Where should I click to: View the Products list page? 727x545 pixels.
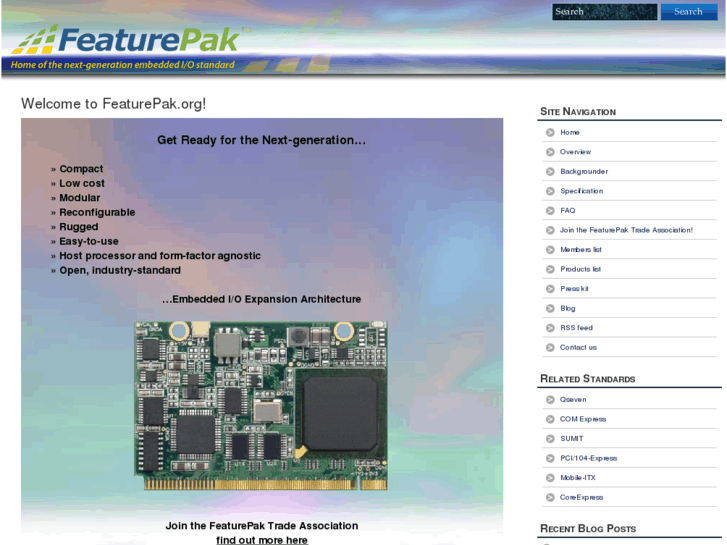tap(580, 269)
